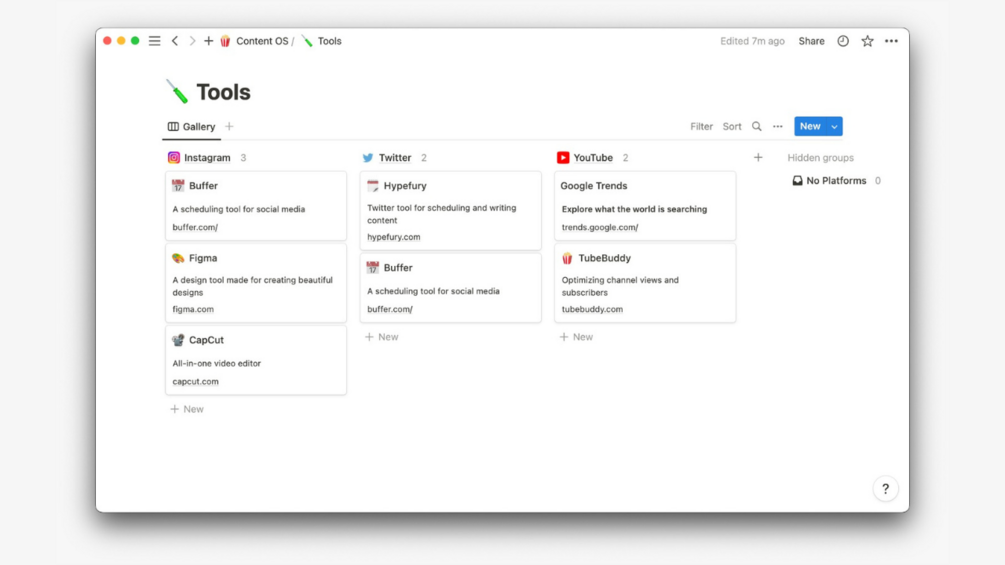Click the capcut.com link
This screenshot has width=1005, height=565.
195,381
